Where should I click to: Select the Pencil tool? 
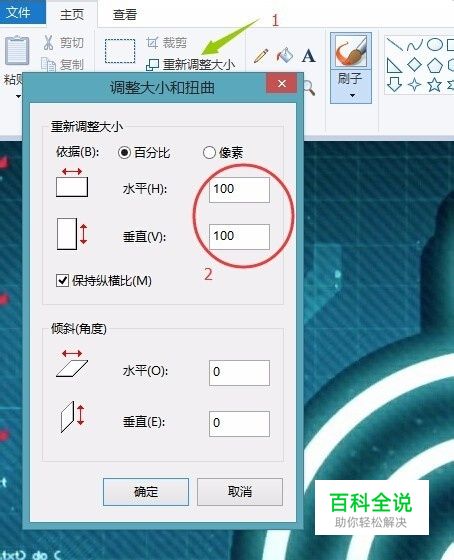(261, 56)
